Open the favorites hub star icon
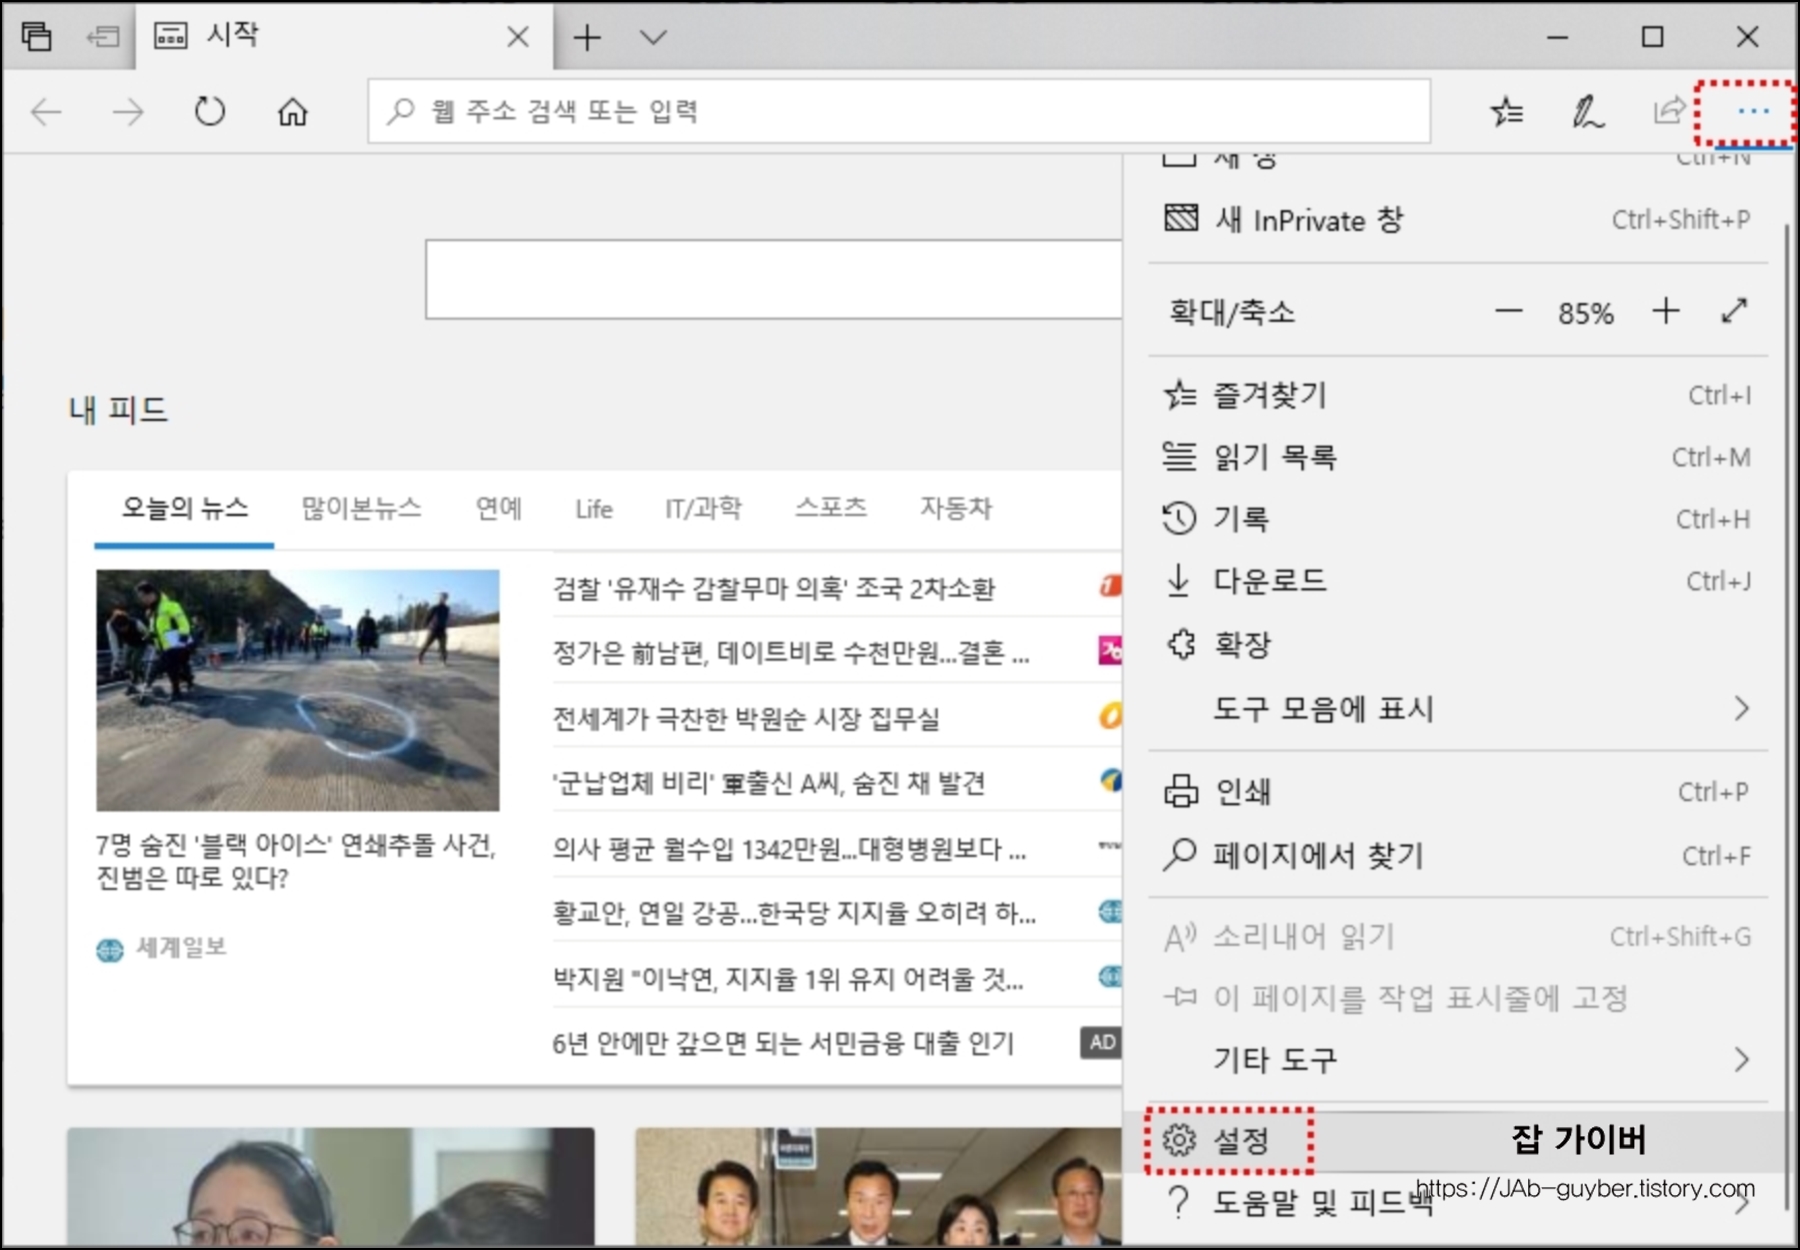 [x=1506, y=111]
